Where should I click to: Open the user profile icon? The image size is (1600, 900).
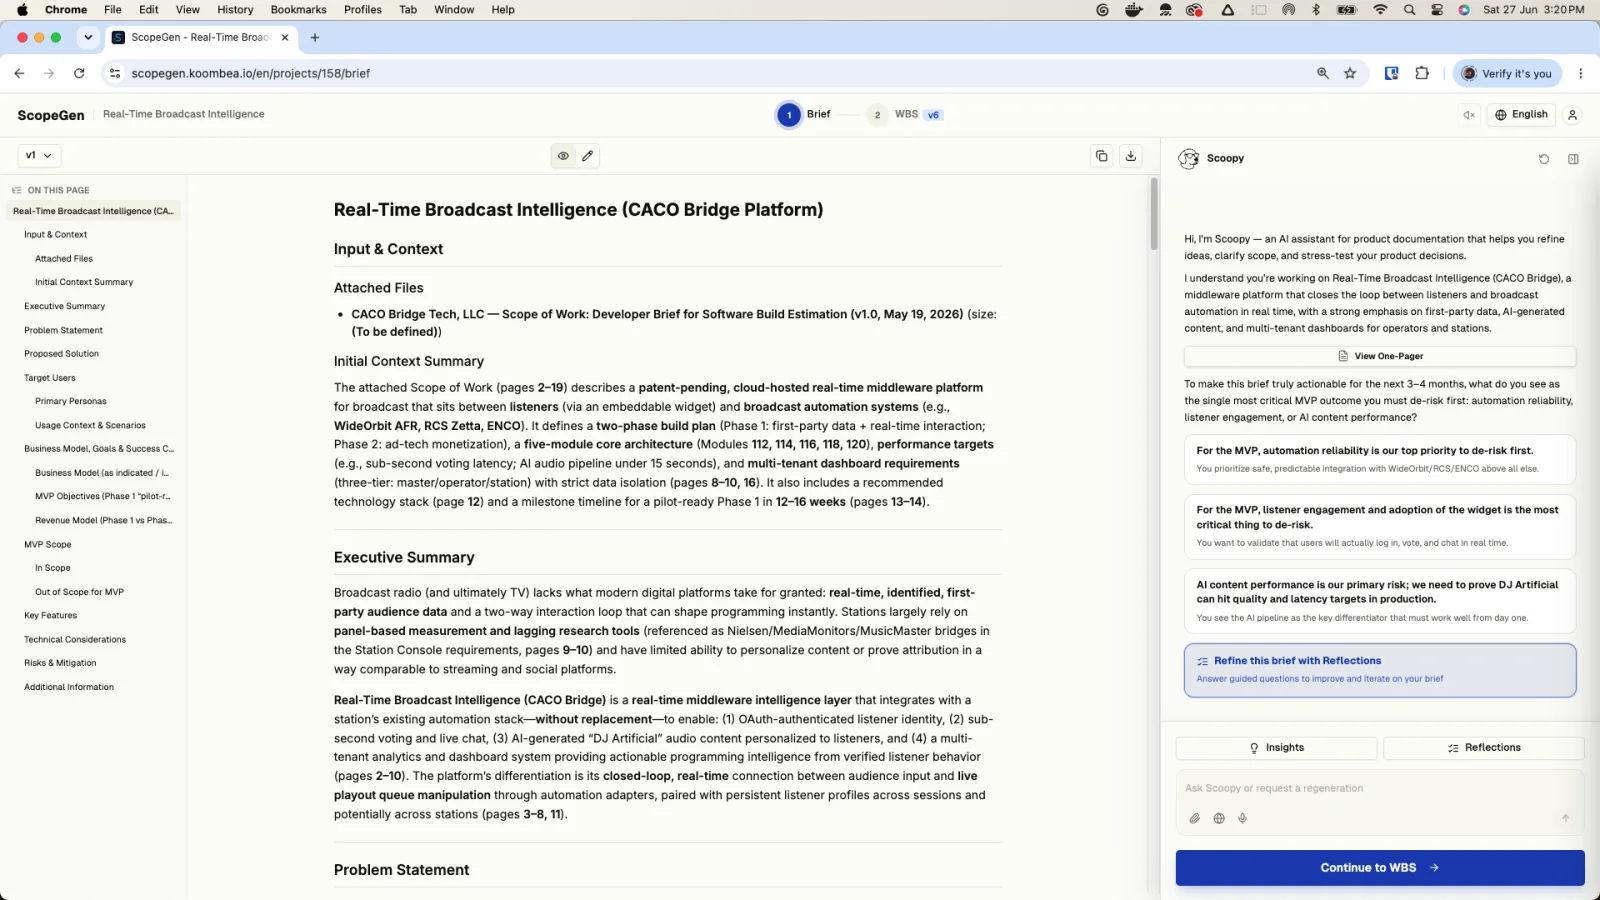pyautogui.click(x=1572, y=115)
